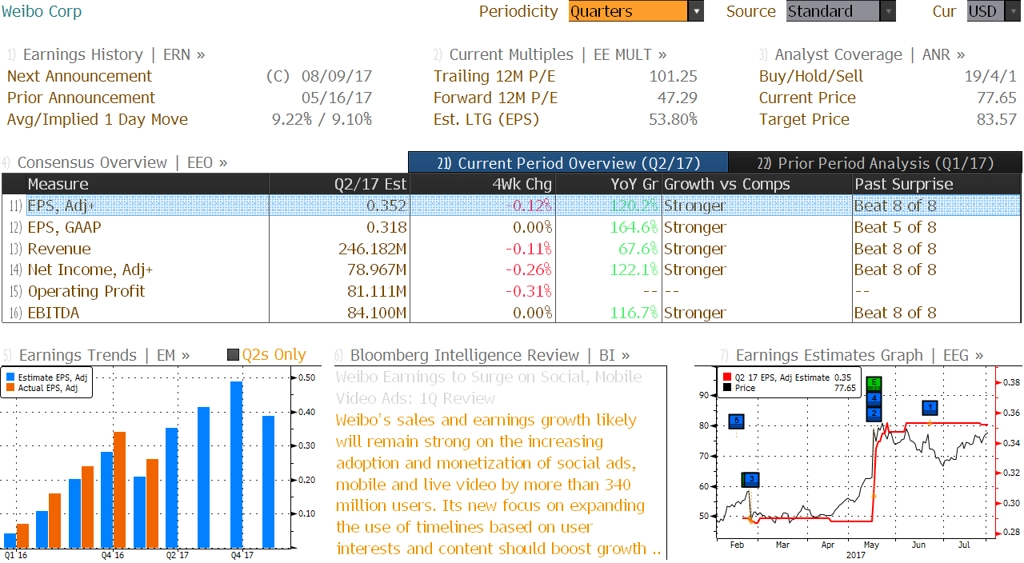This screenshot has width=1024, height=563.
Task: Click the Periodicity dropdown arrow button
Action: tap(696, 11)
